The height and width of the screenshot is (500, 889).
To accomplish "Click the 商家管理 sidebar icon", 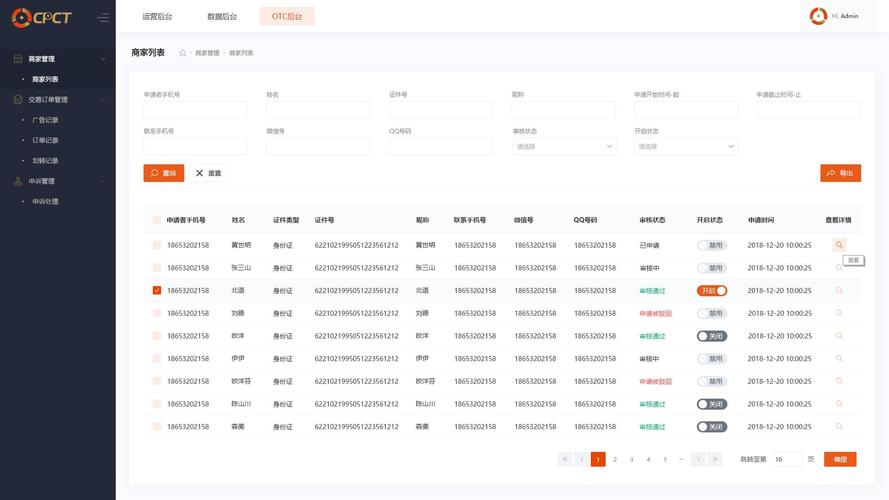I will click(x=18, y=59).
